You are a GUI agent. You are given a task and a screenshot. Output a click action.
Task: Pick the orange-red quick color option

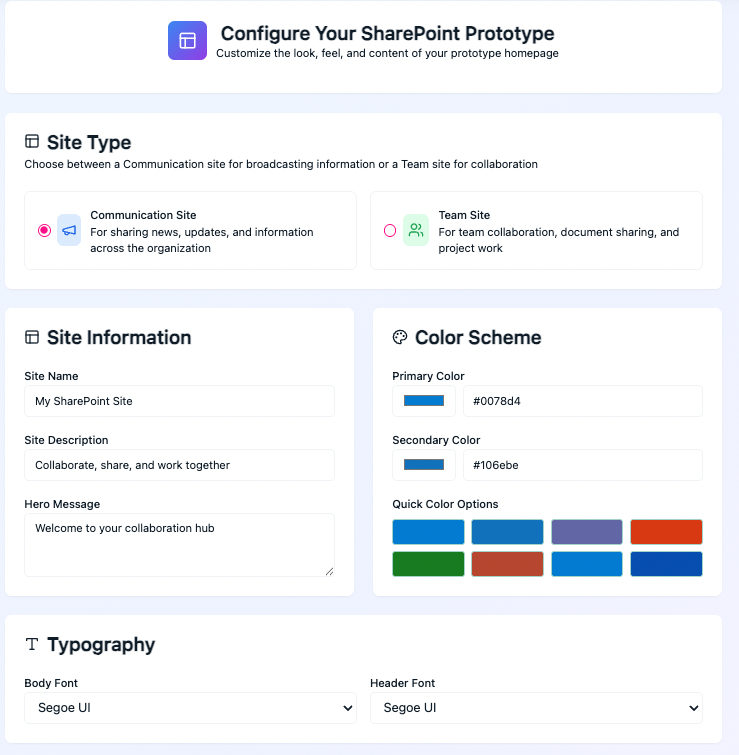[x=666, y=532]
